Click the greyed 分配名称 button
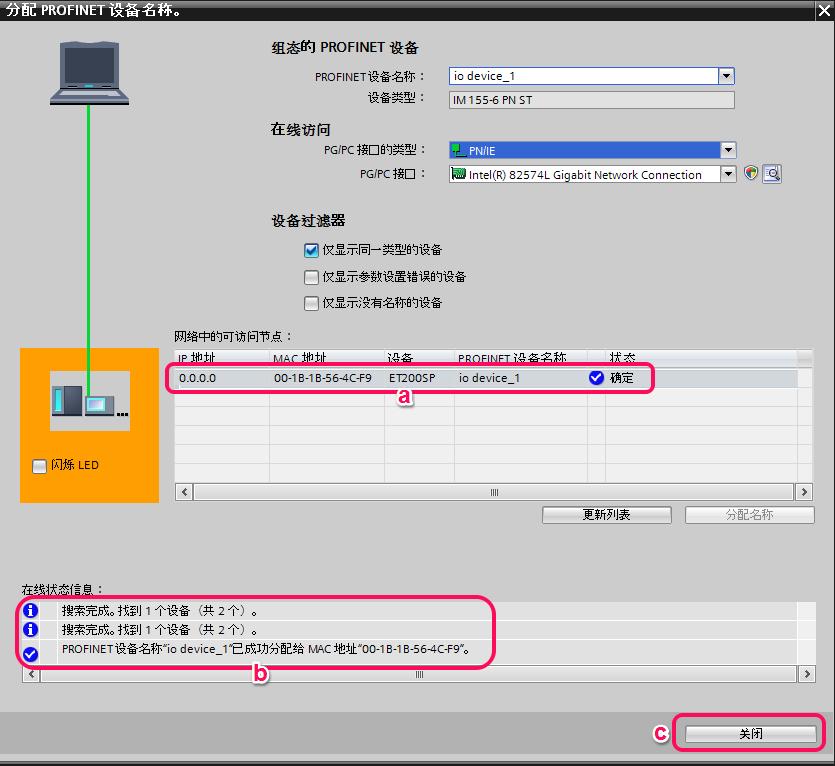Screen dimensions: 835x766 pyautogui.click(x=749, y=515)
